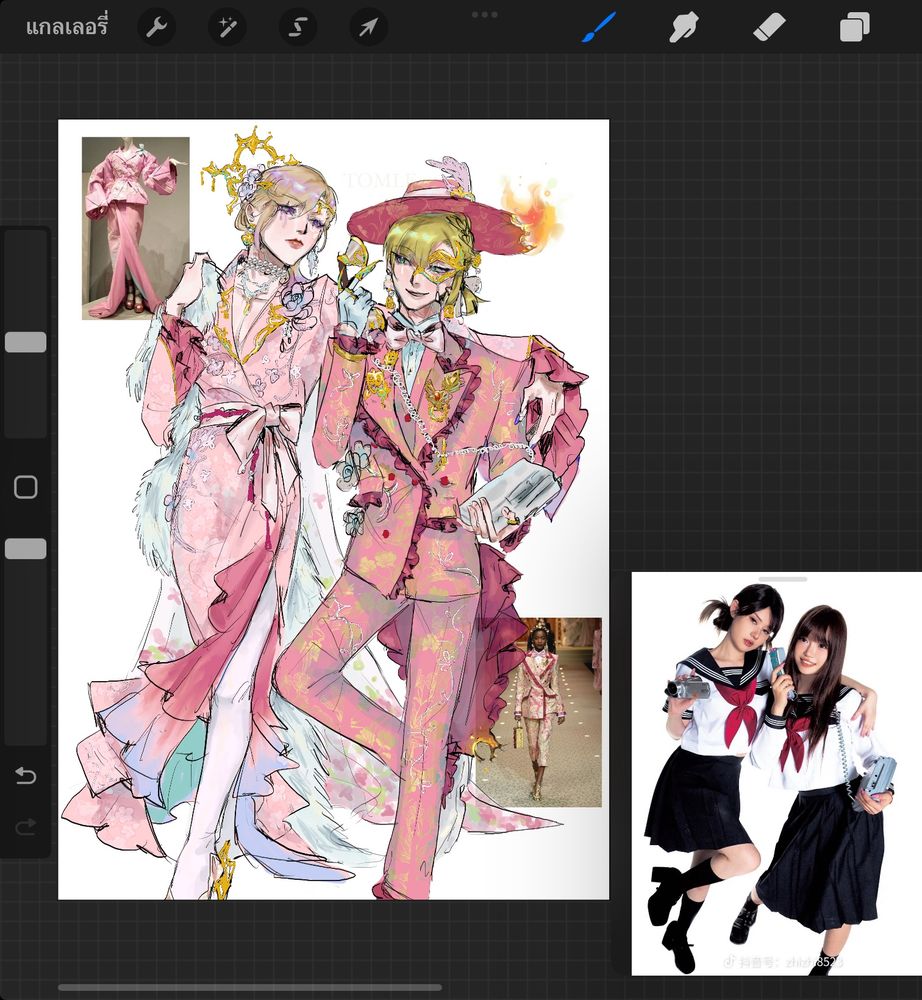Select the Eraser tool
922x1000 pixels.
tap(768, 27)
